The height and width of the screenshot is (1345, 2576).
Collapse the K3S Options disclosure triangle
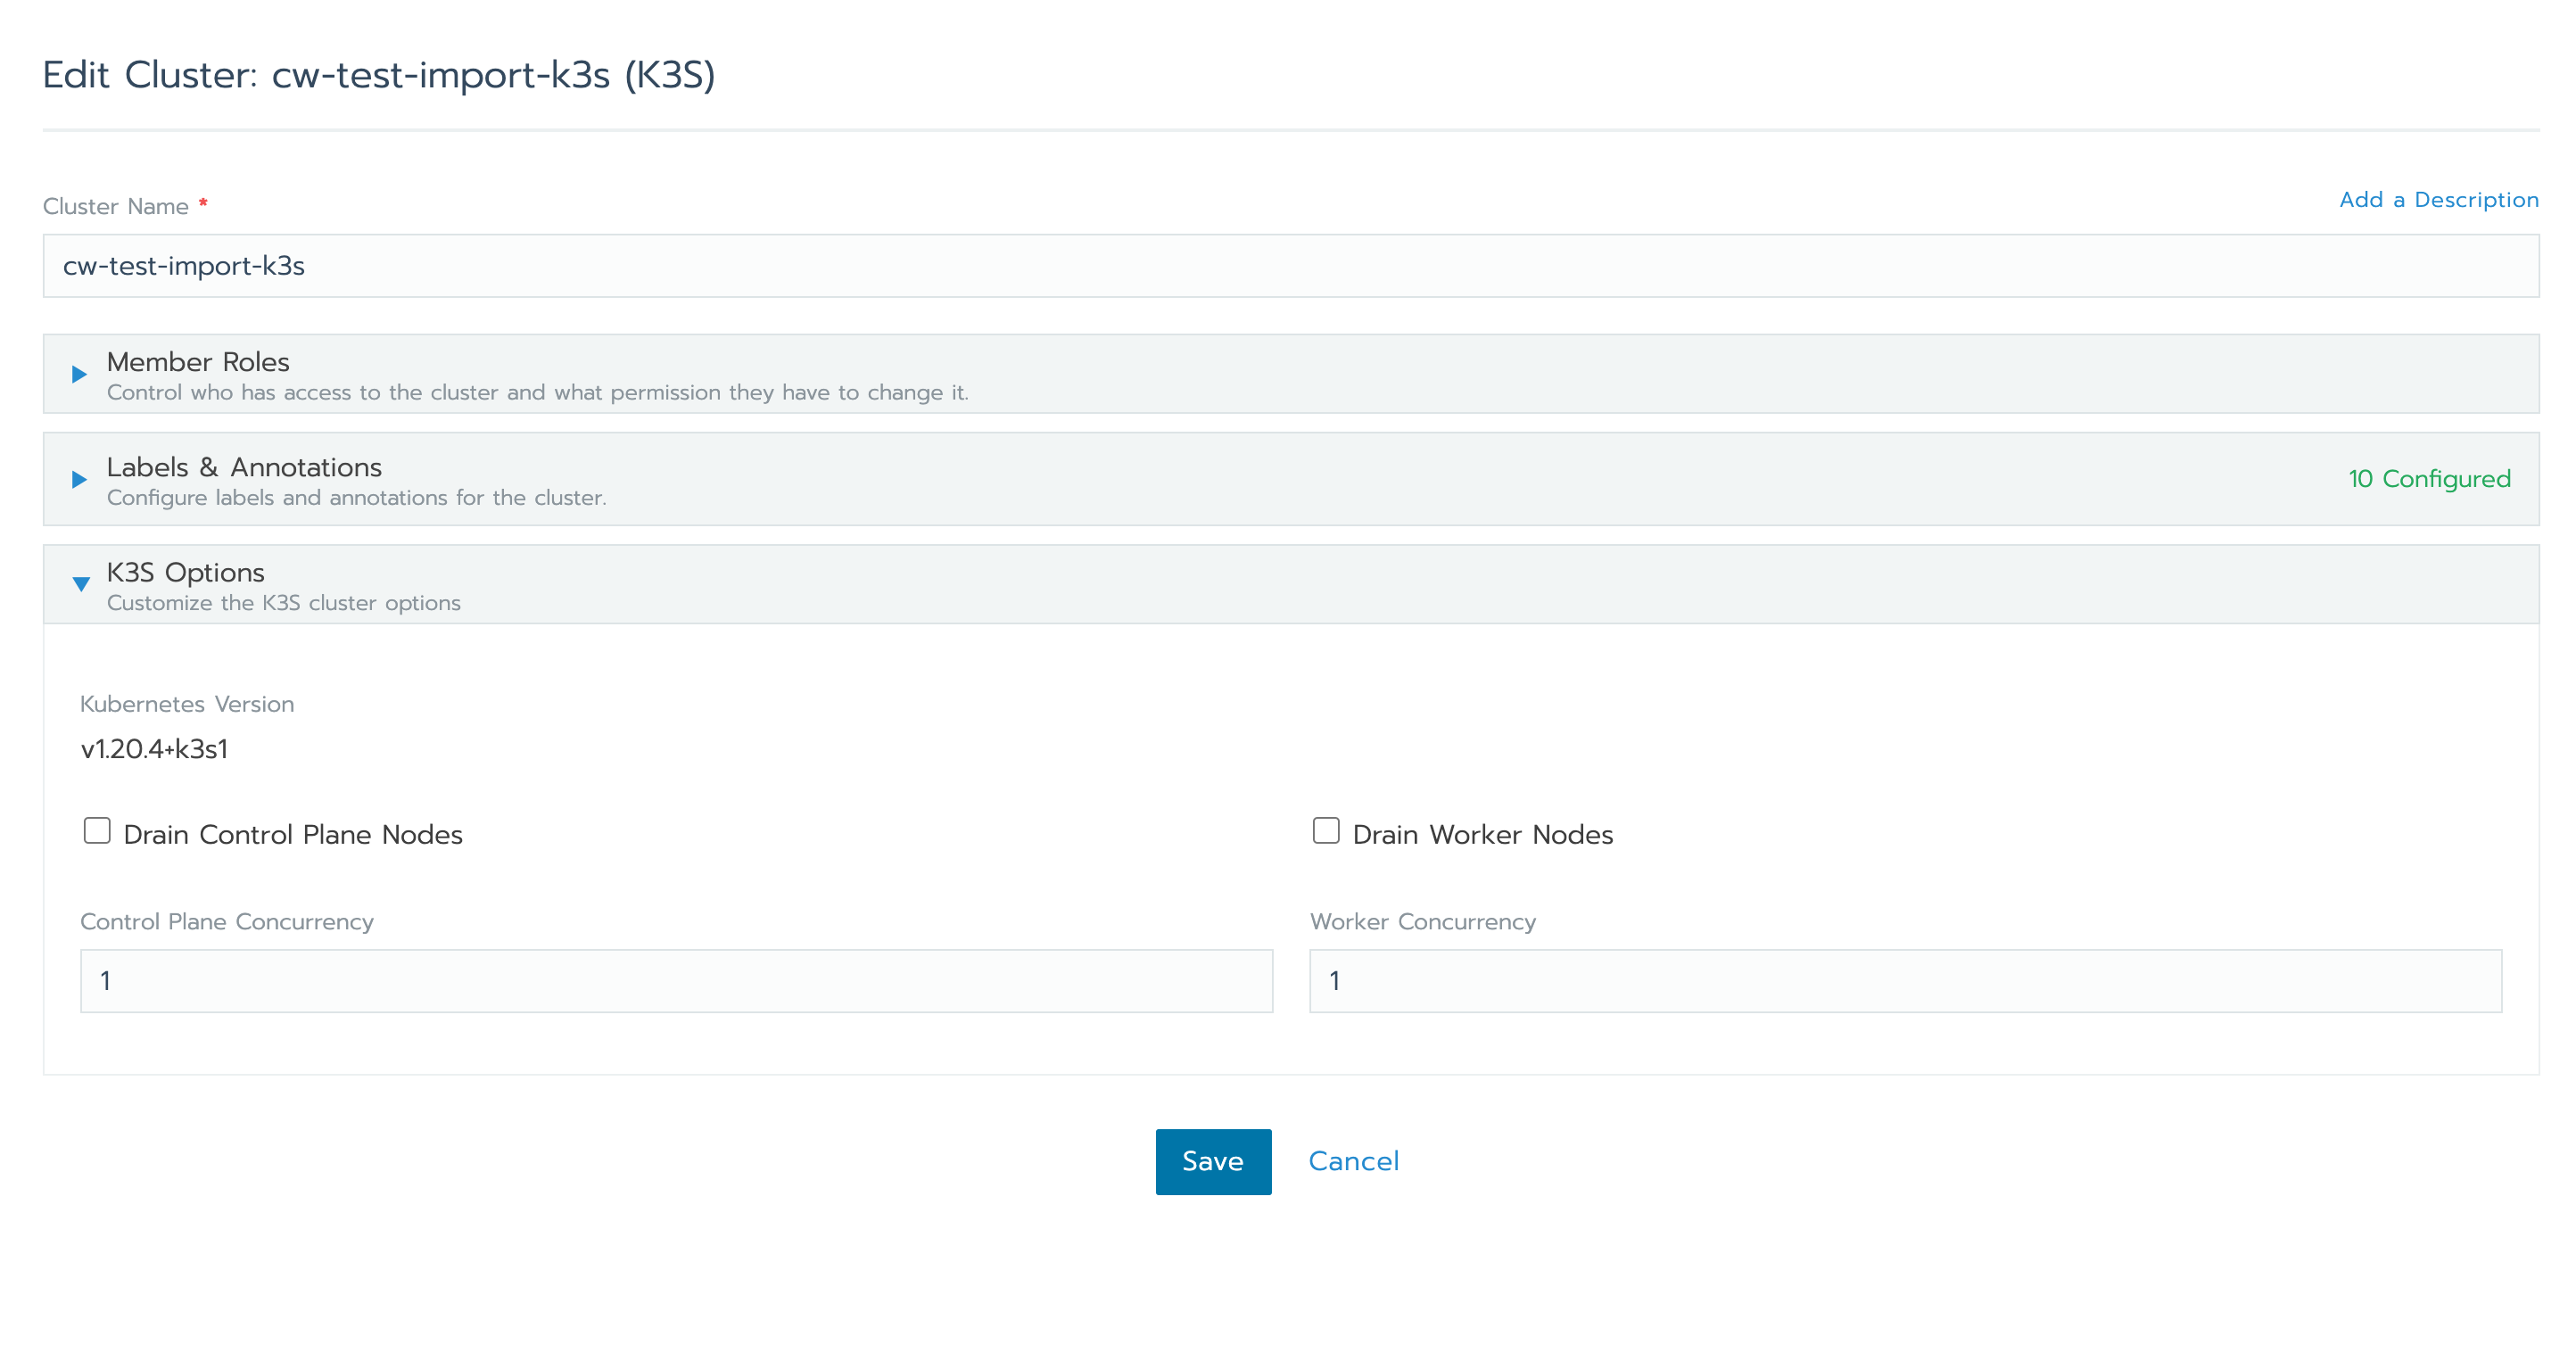pyautogui.click(x=79, y=585)
